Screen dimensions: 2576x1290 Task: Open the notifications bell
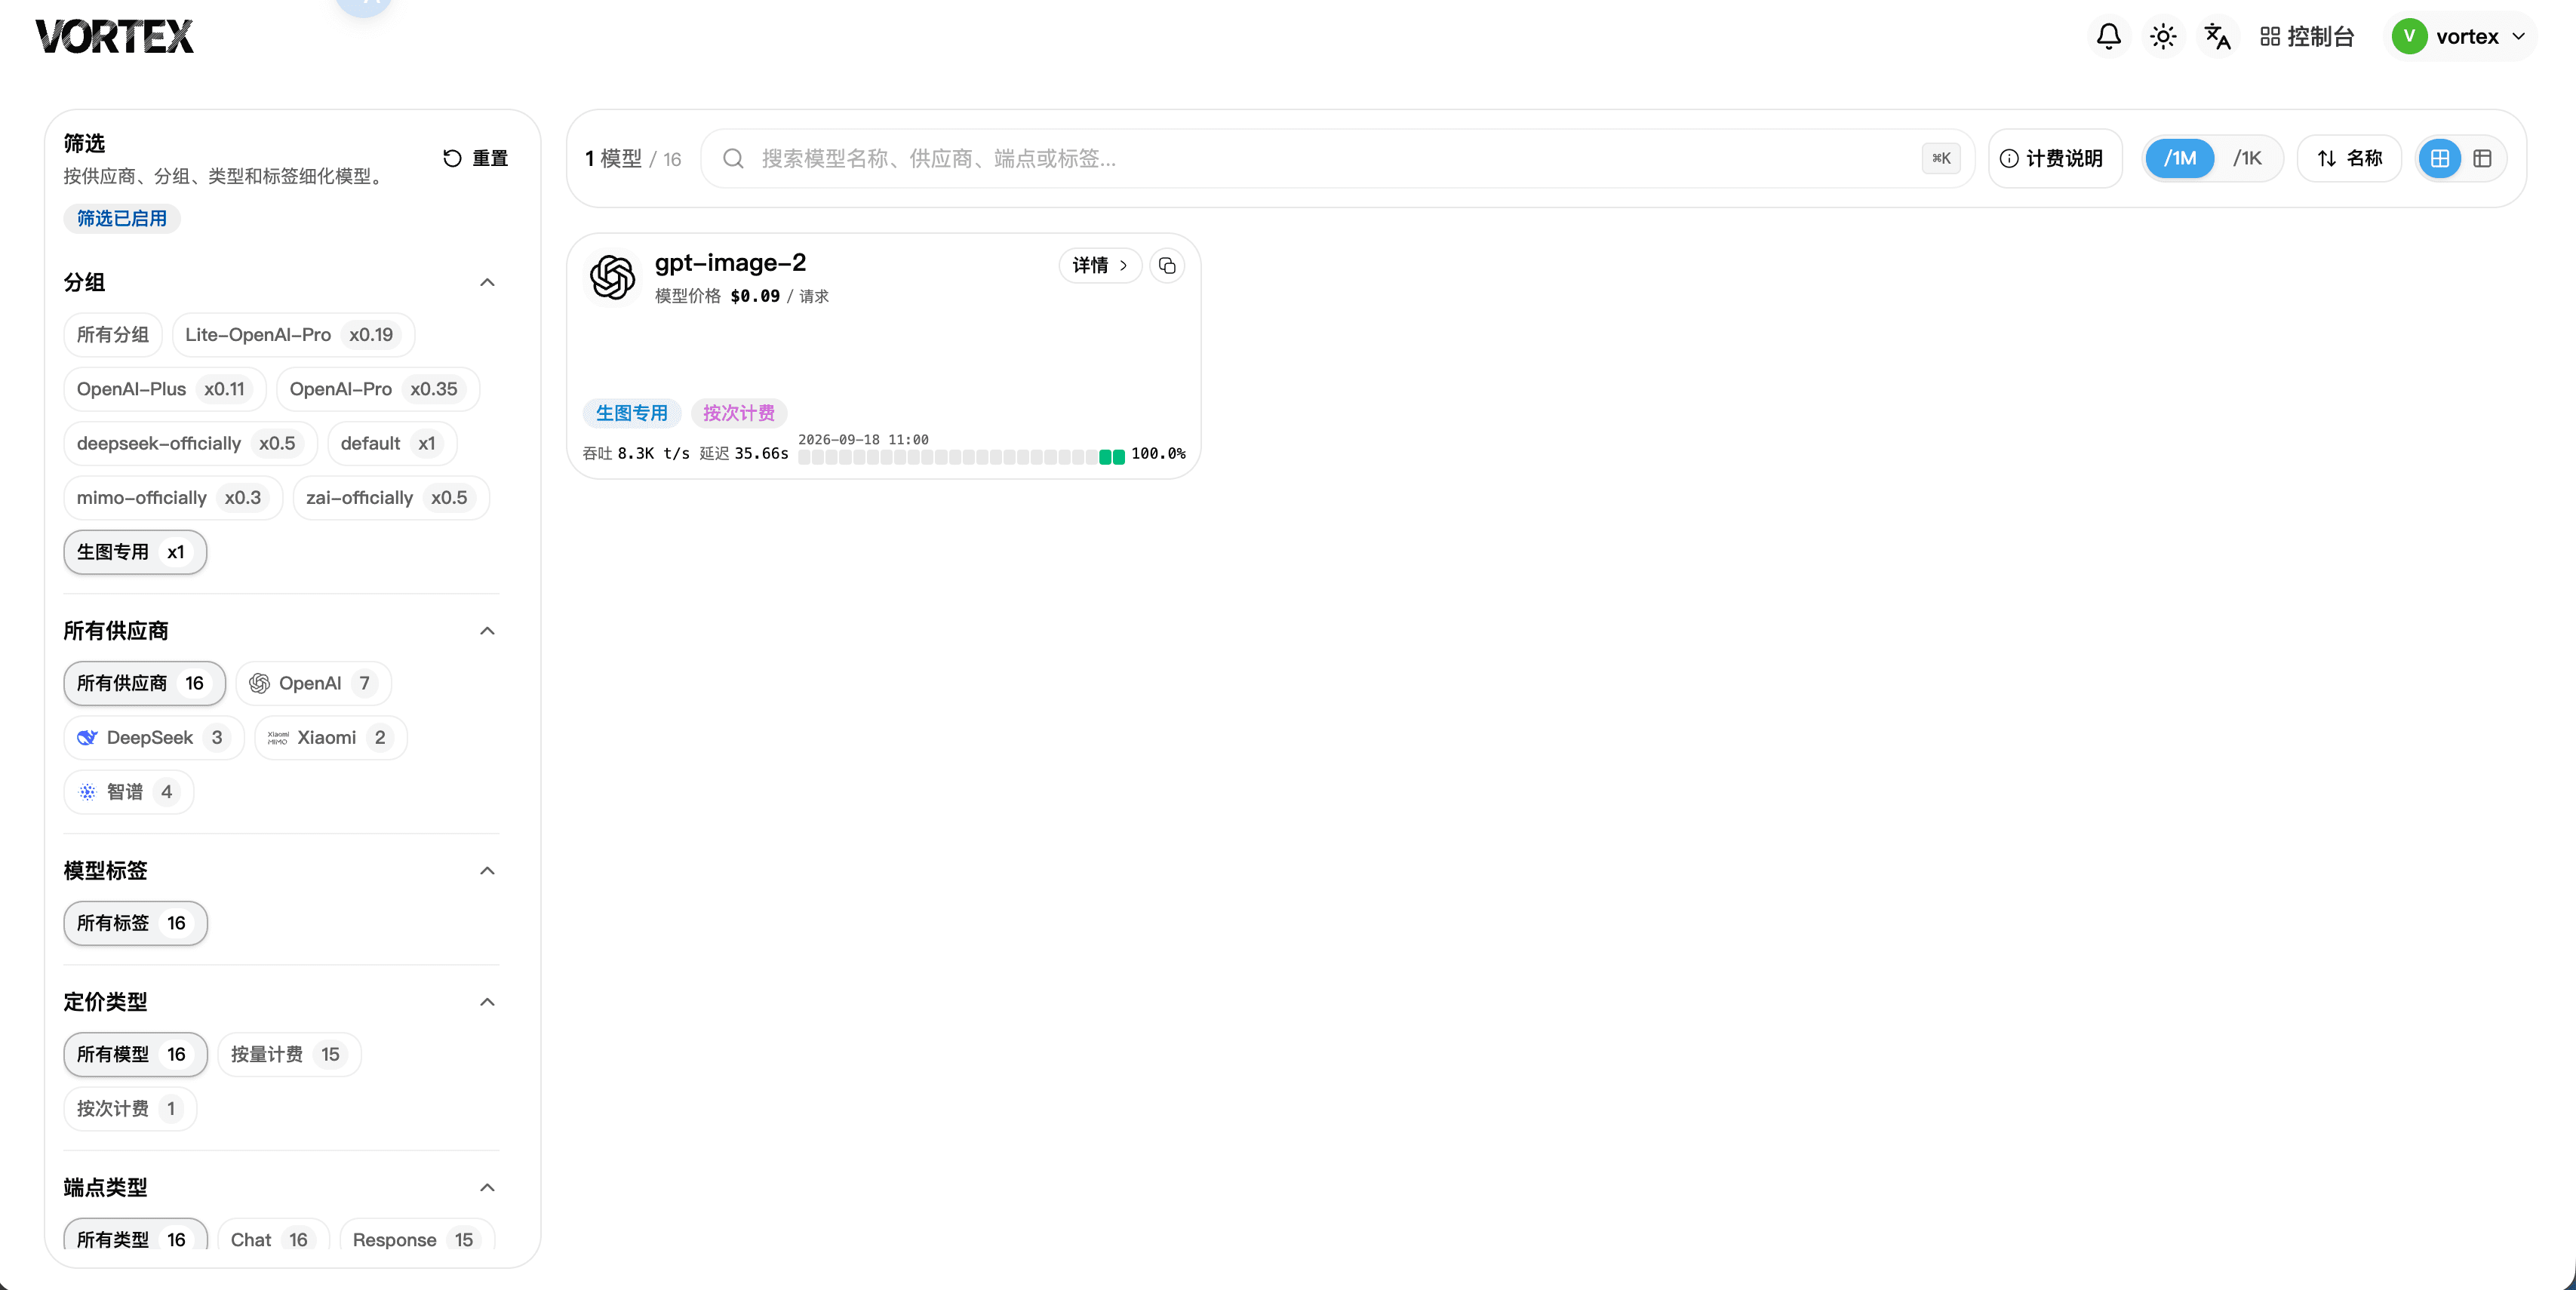(2108, 37)
